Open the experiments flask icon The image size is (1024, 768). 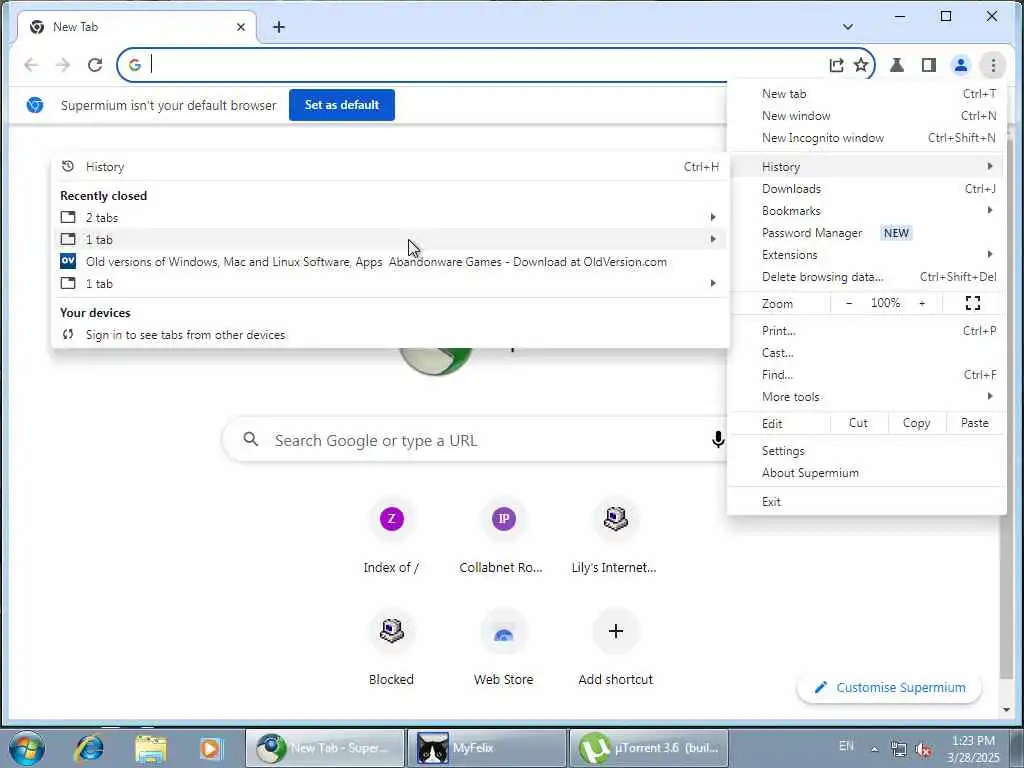(x=897, y=65)
